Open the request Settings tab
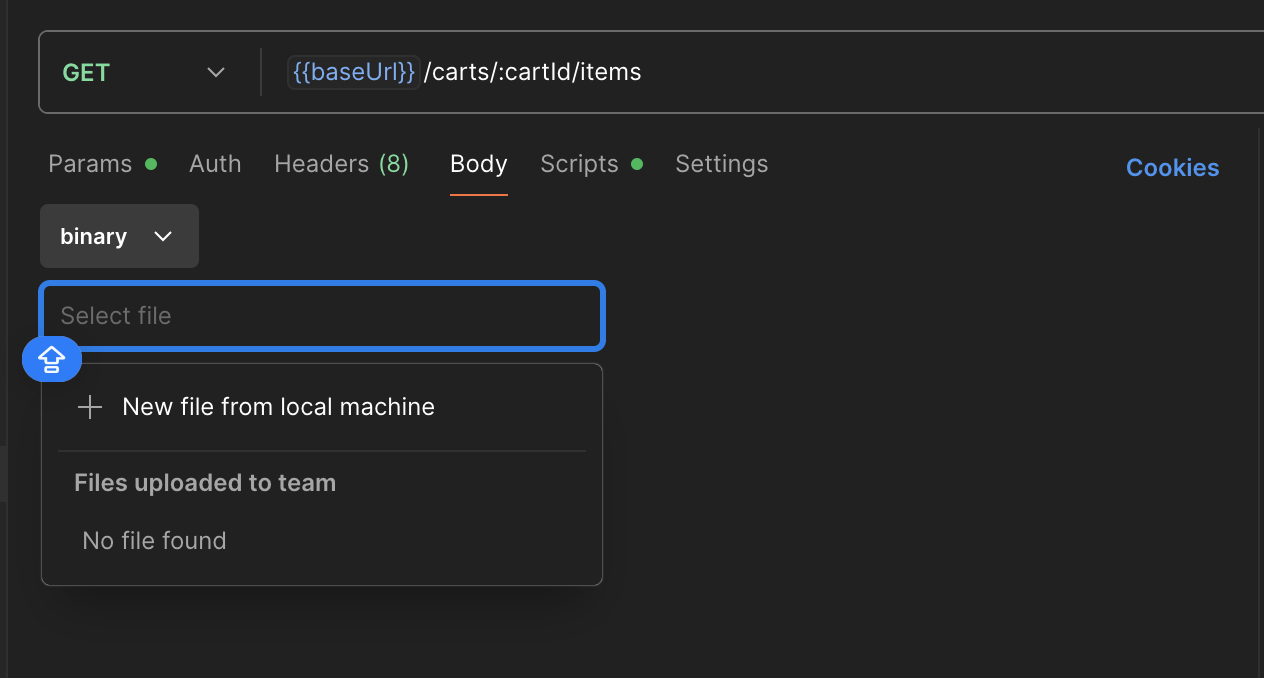1264x678 pixels. 721,164
